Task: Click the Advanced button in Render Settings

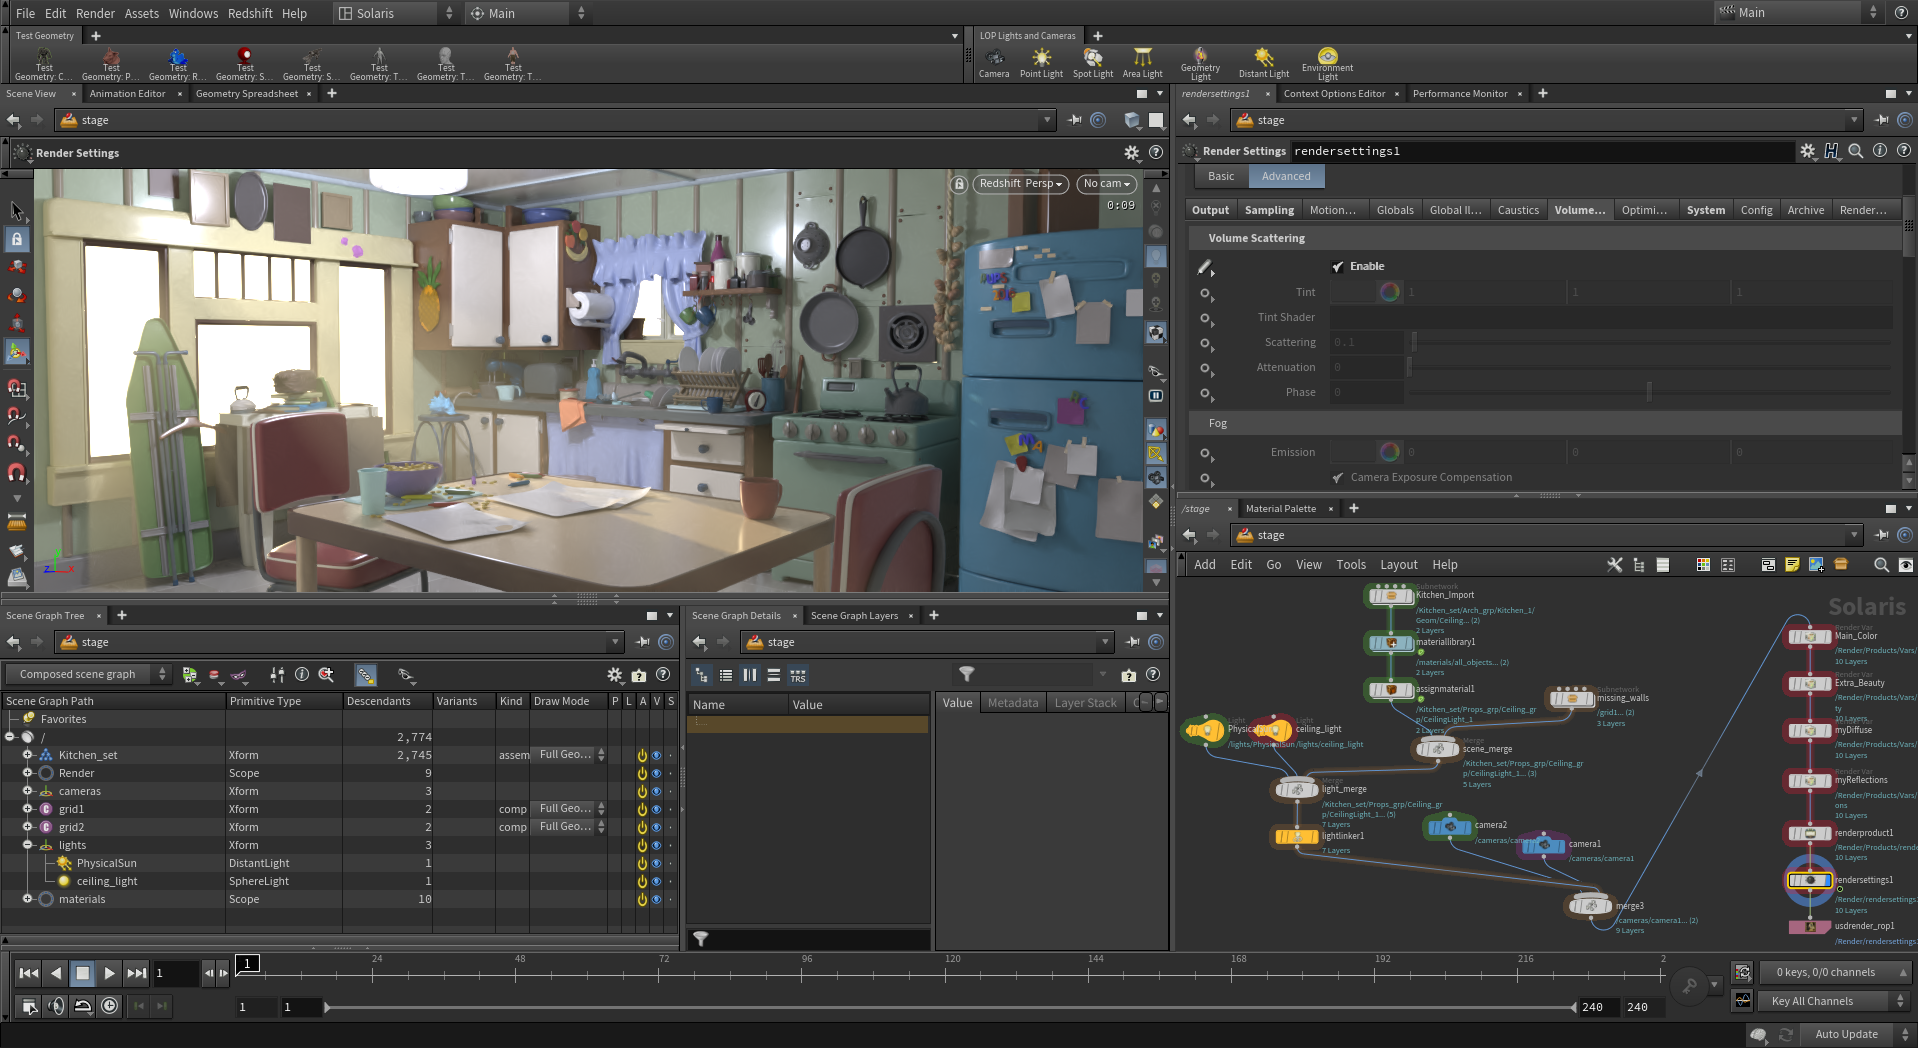Action: (x=1285, y=176)
